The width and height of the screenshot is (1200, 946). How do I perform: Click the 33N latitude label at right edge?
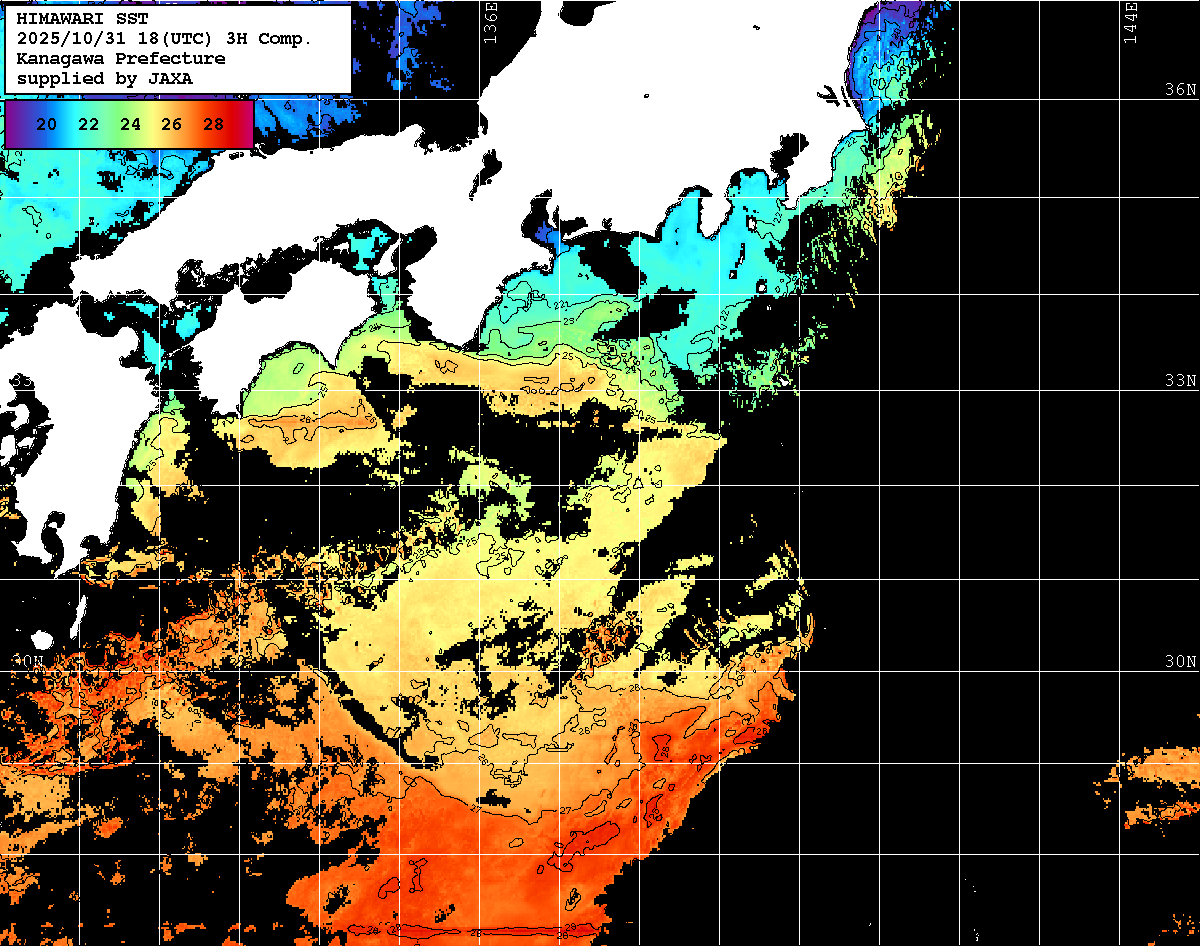1180,381
